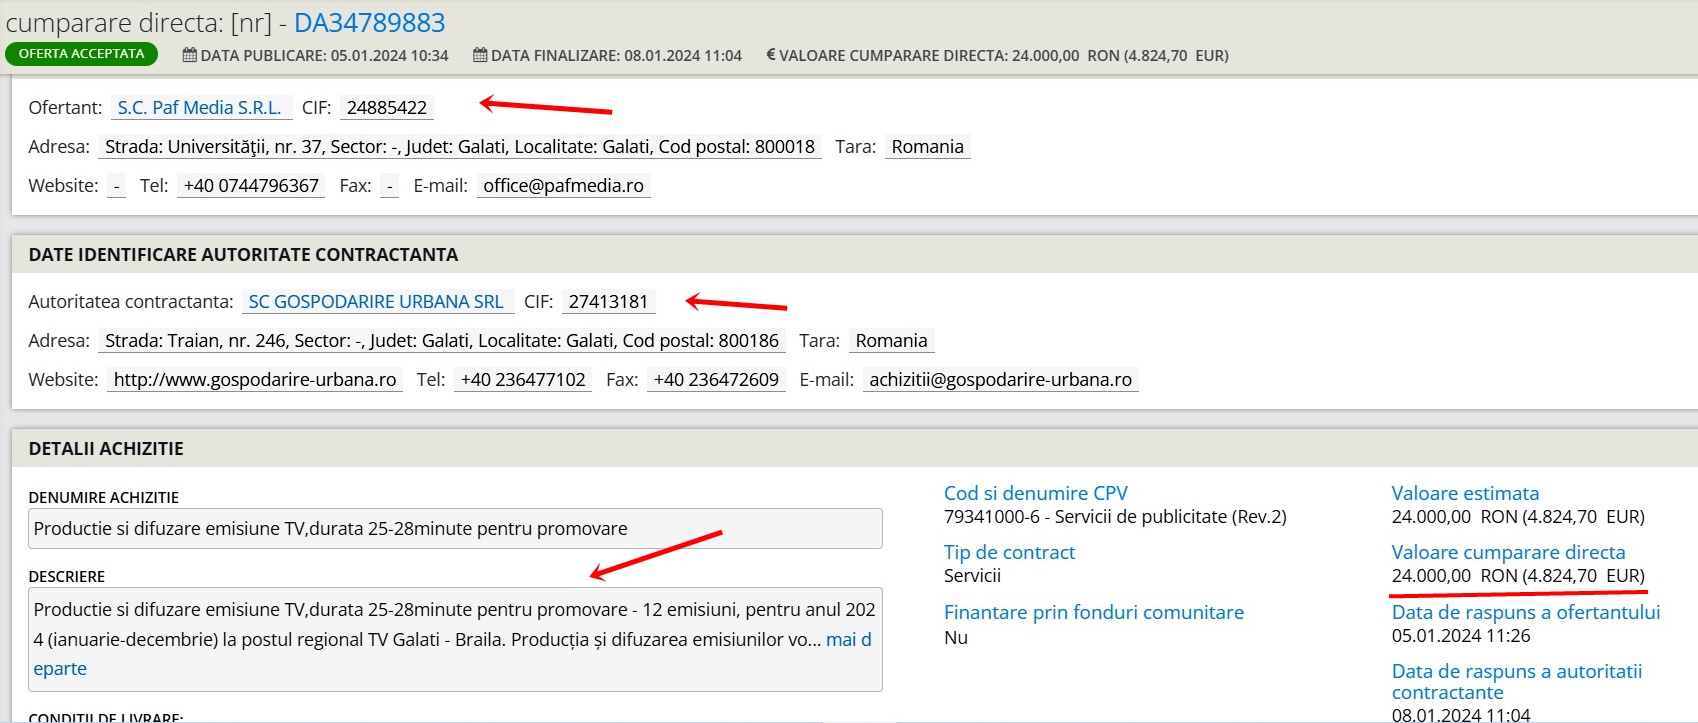Image resolution: width=1698 pixels, height=723 pixels.
Task: Expand description with 'mai departe' link
Action: click(x=847, y=640)
